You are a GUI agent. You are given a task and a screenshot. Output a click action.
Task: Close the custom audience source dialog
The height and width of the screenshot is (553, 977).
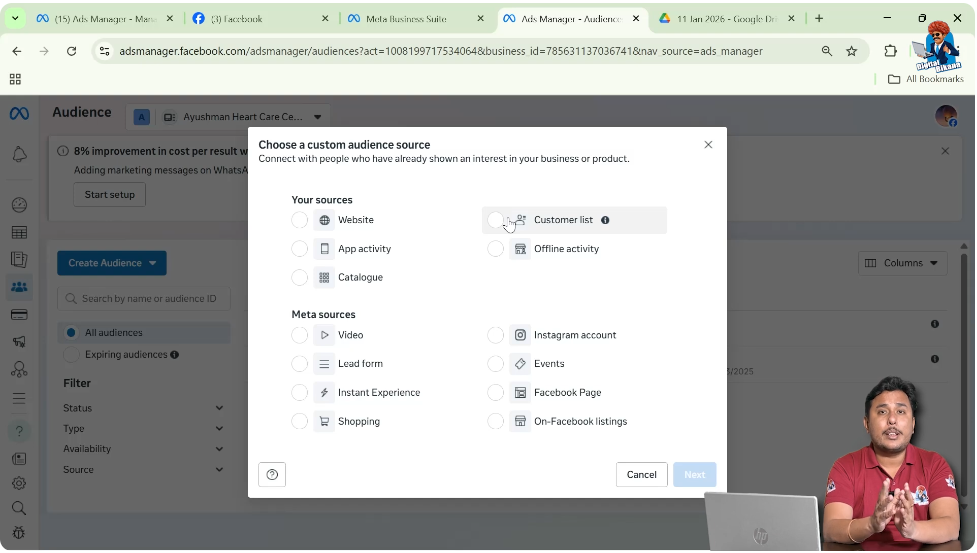708,144
